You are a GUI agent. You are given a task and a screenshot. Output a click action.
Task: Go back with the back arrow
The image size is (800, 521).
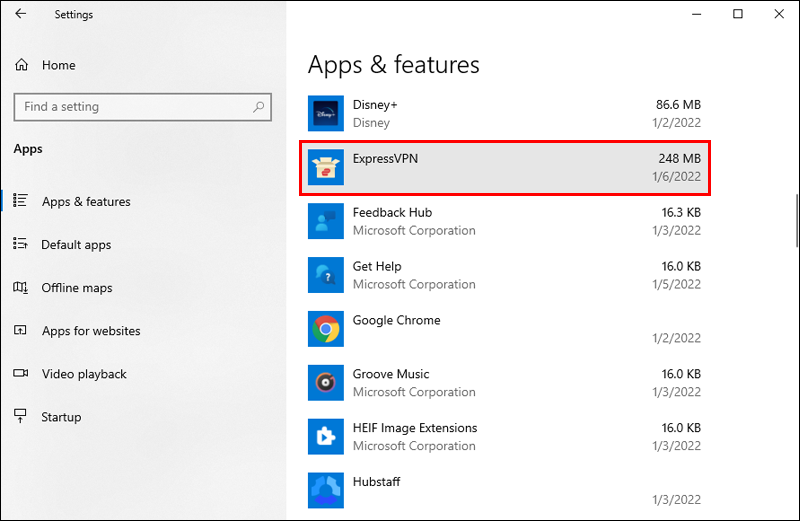point(22,15)
